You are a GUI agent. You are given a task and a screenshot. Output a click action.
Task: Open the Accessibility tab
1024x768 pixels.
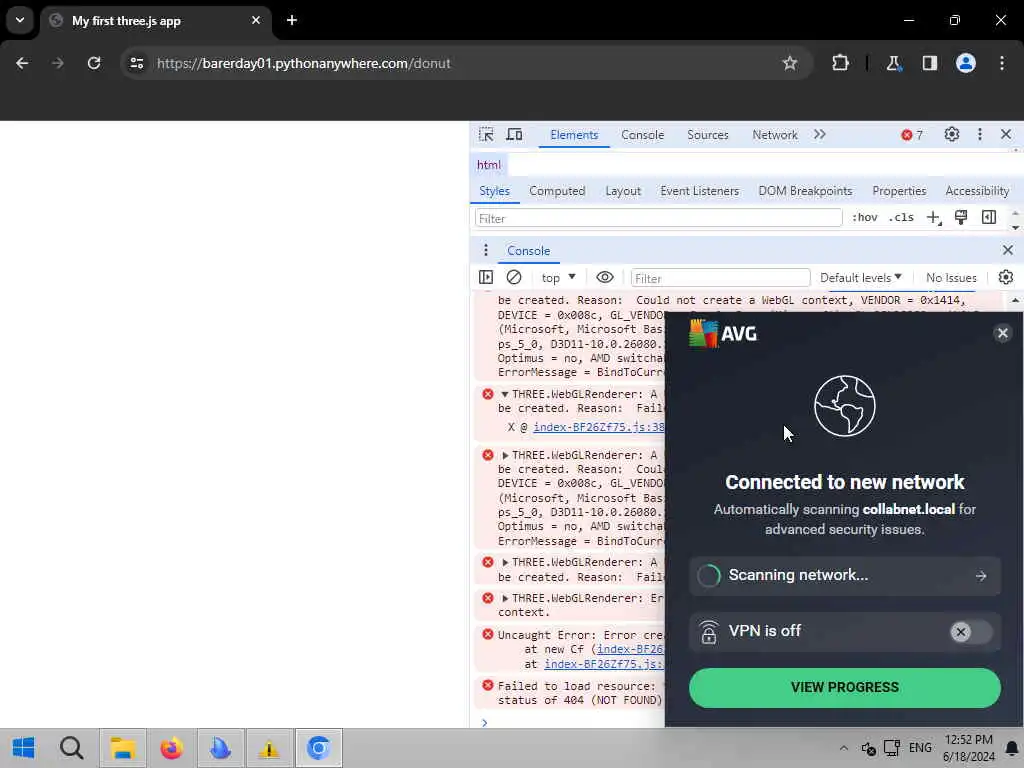pos(977,191)
